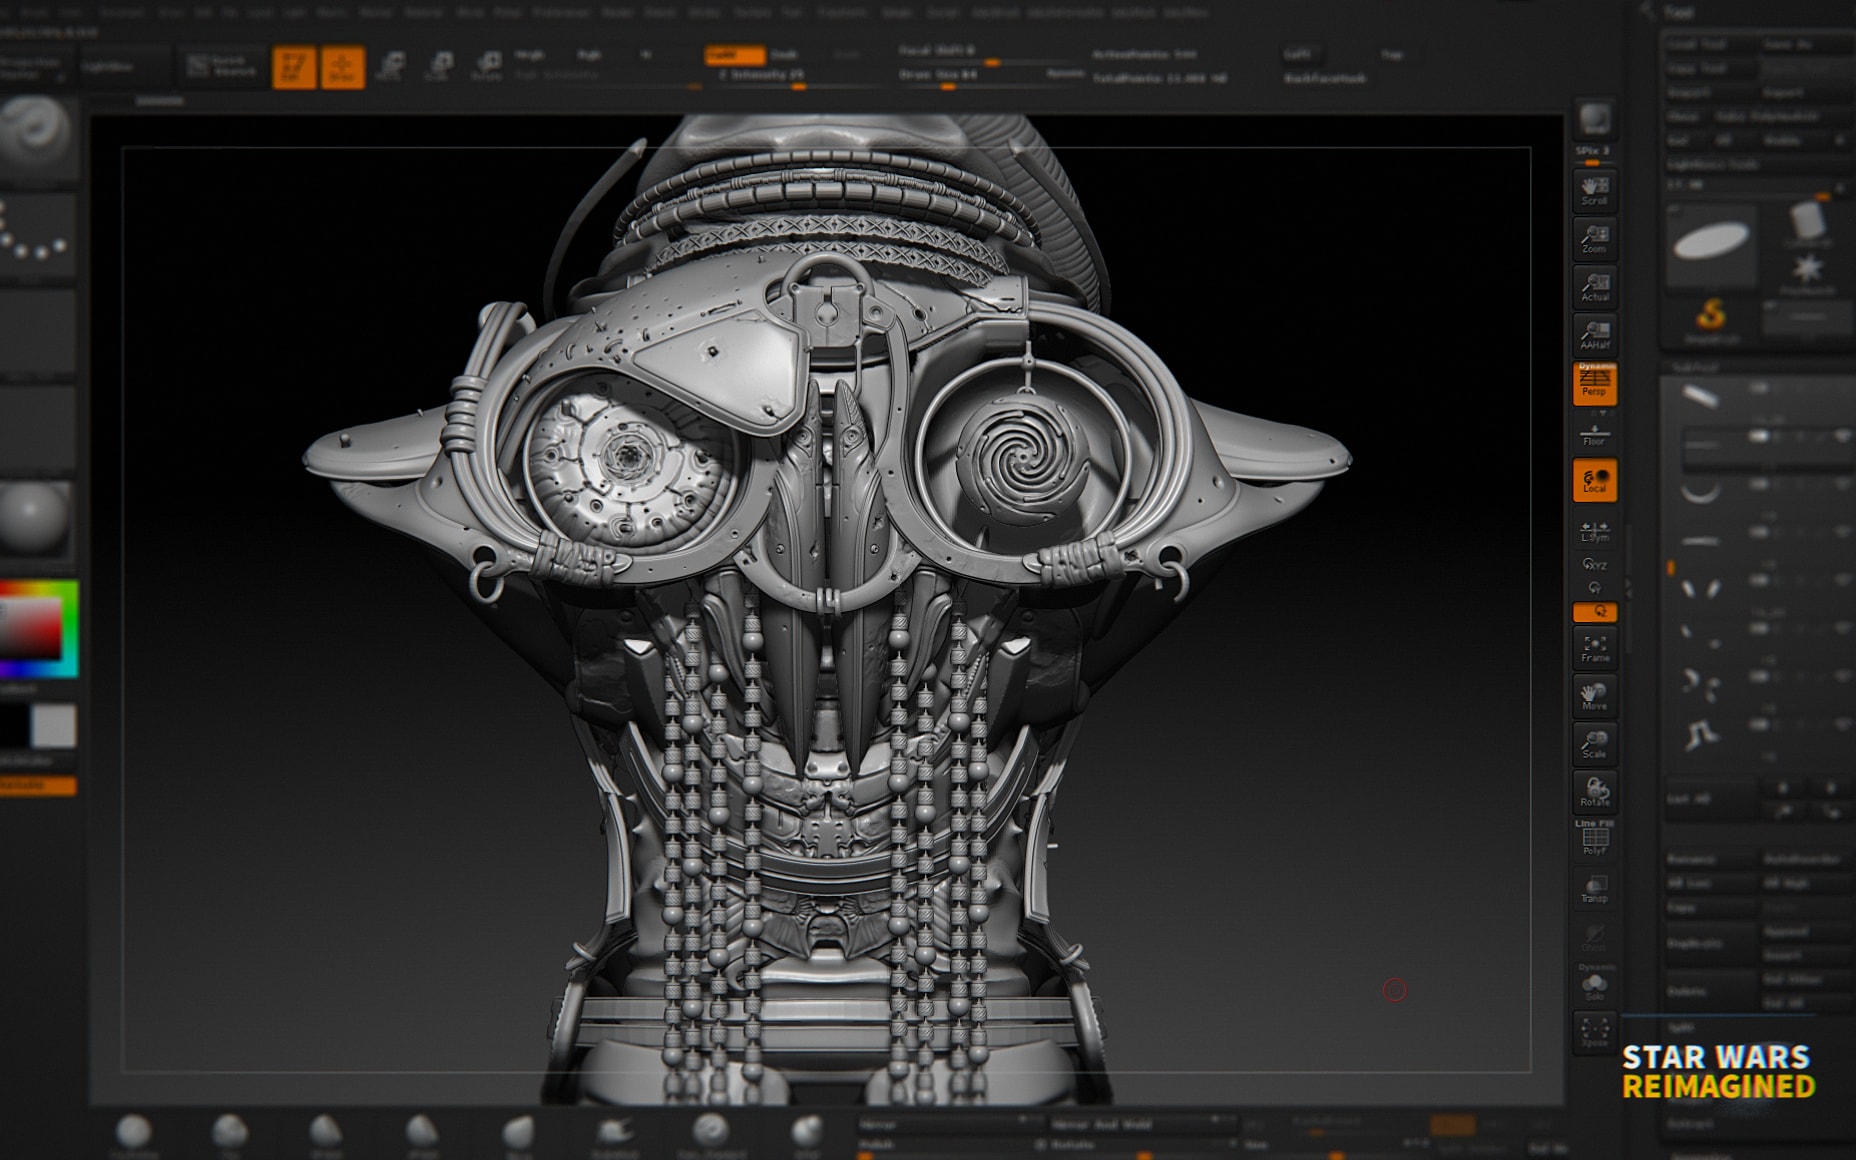The width and height of the screenshot is (1856, 1160).
Task: Click the Frame view button
Action: tap(1594, 648)
